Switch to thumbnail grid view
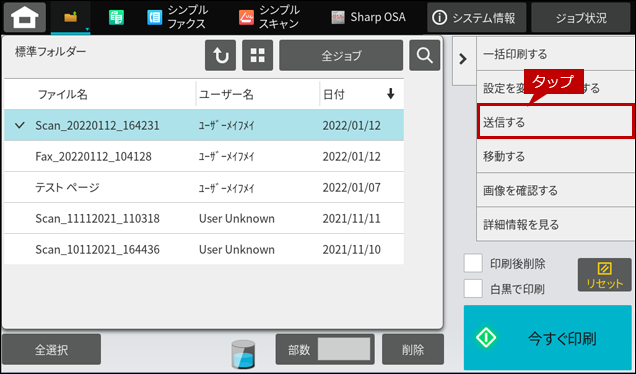This screenshot has width=636, height=374. (x=258, y=56)
